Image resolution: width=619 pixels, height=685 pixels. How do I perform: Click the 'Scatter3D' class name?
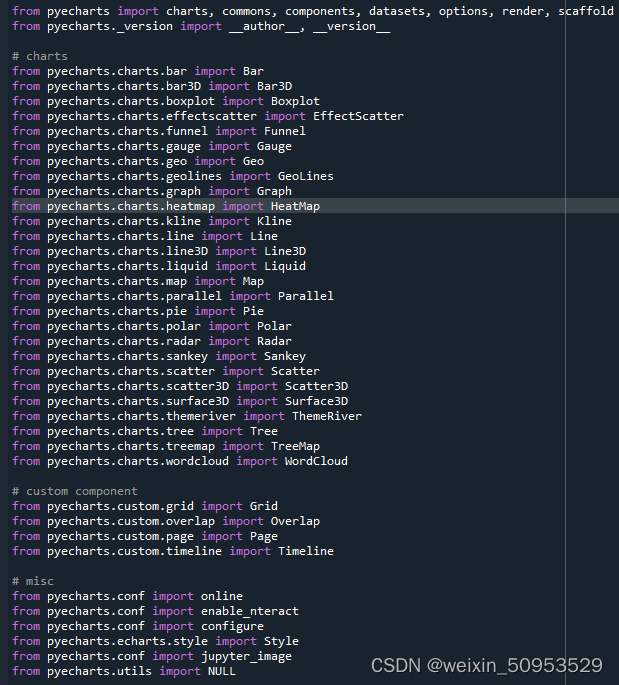[x=316, y=386]
